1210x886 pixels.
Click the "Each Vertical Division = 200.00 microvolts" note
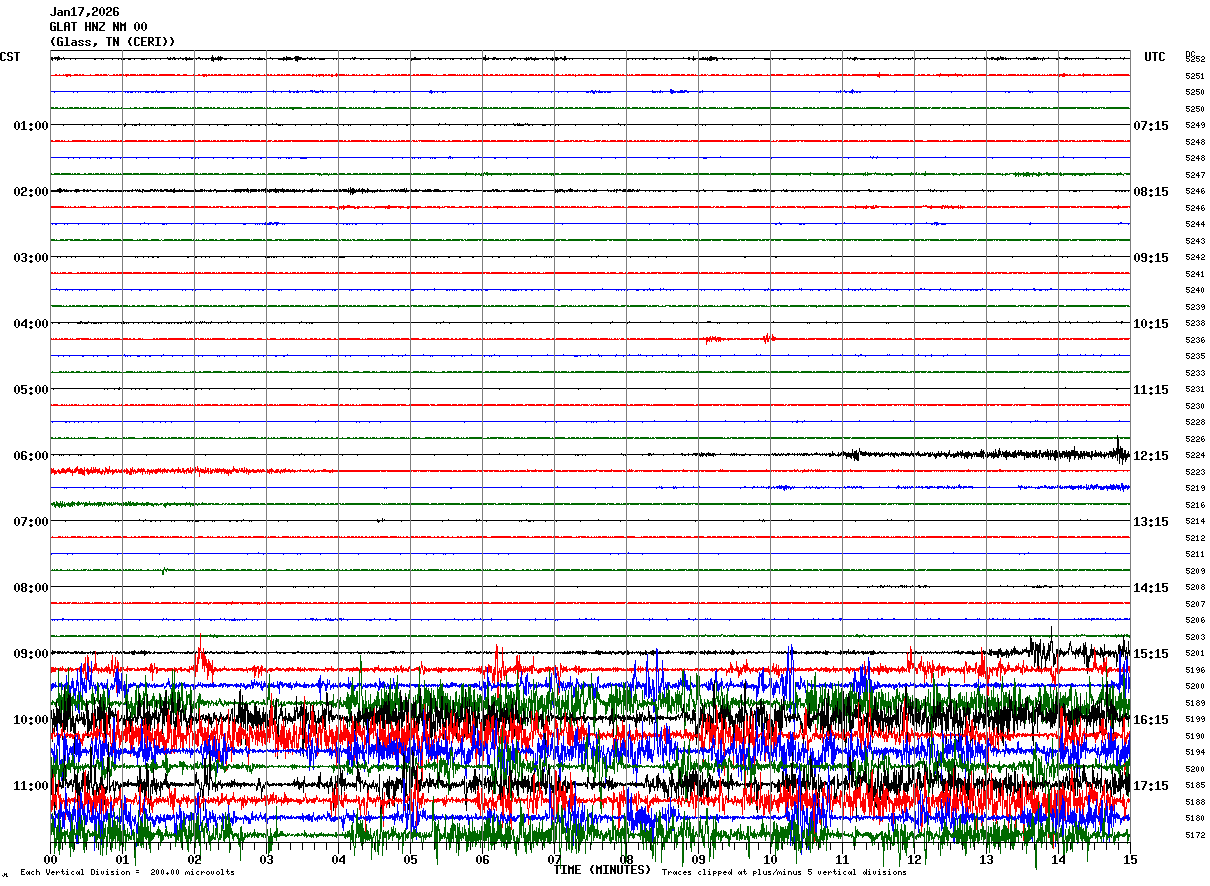[x=128, y=873]
